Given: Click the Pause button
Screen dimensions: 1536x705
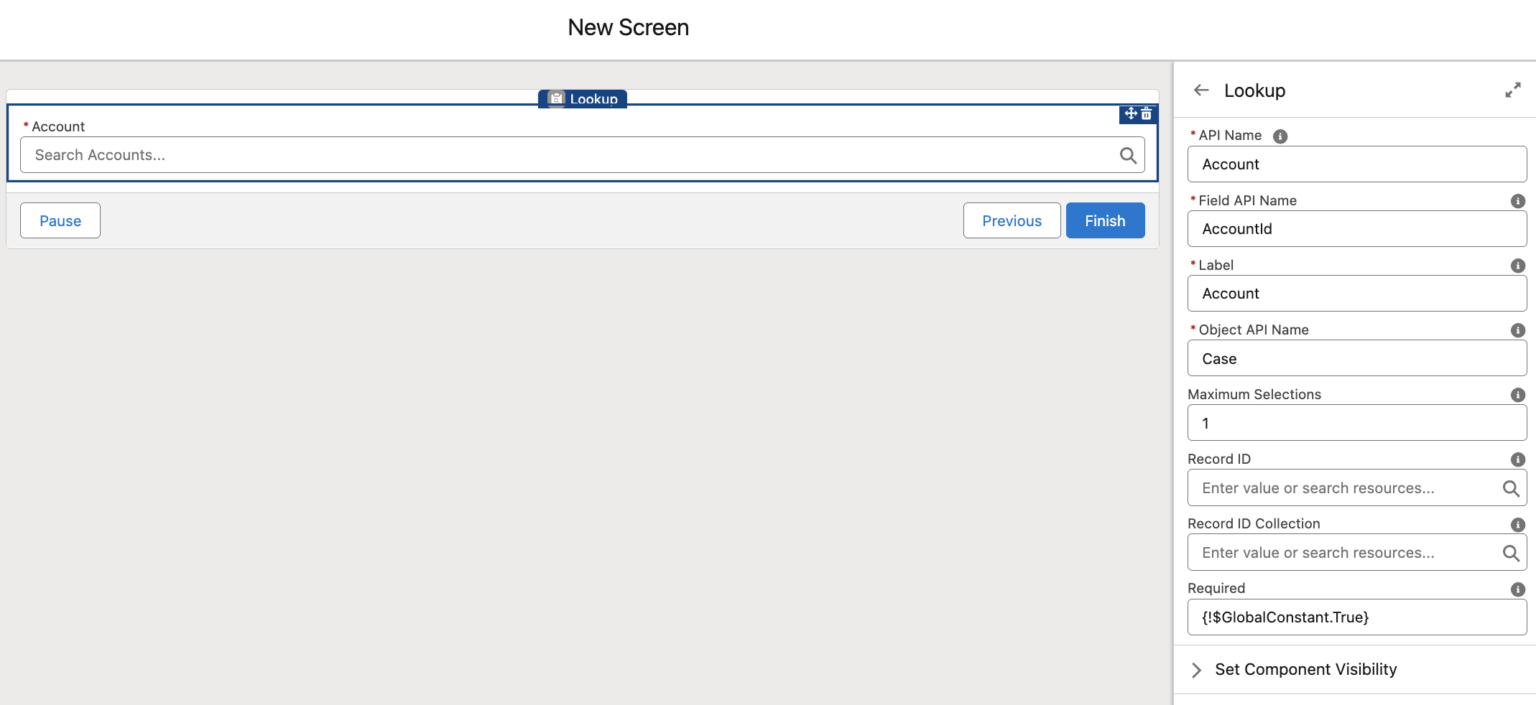Looking at the screenshot, I should pyautogui.click(x=59, y=220).
